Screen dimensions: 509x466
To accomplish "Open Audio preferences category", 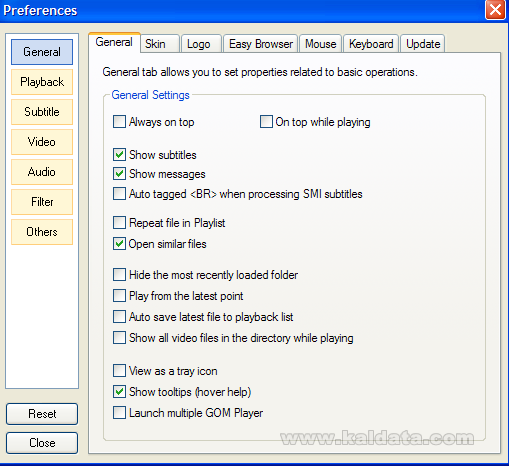I will 42,172.
